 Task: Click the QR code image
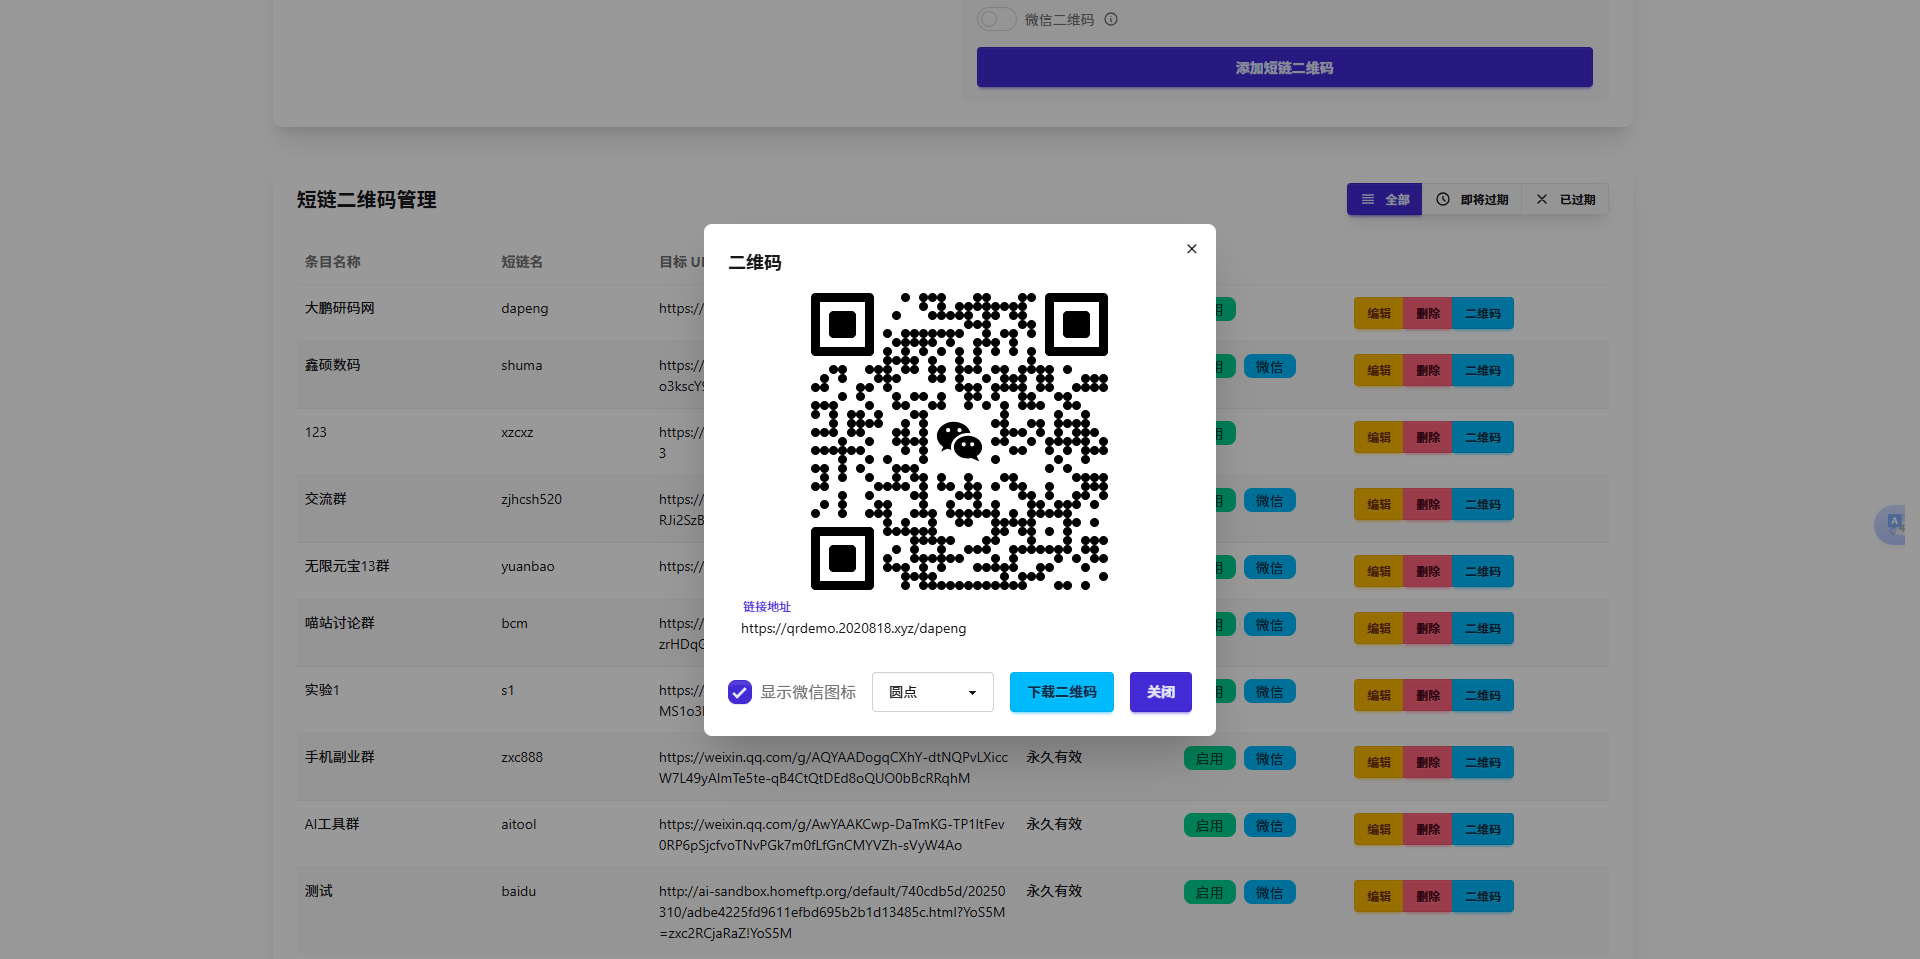click(959, 441)
